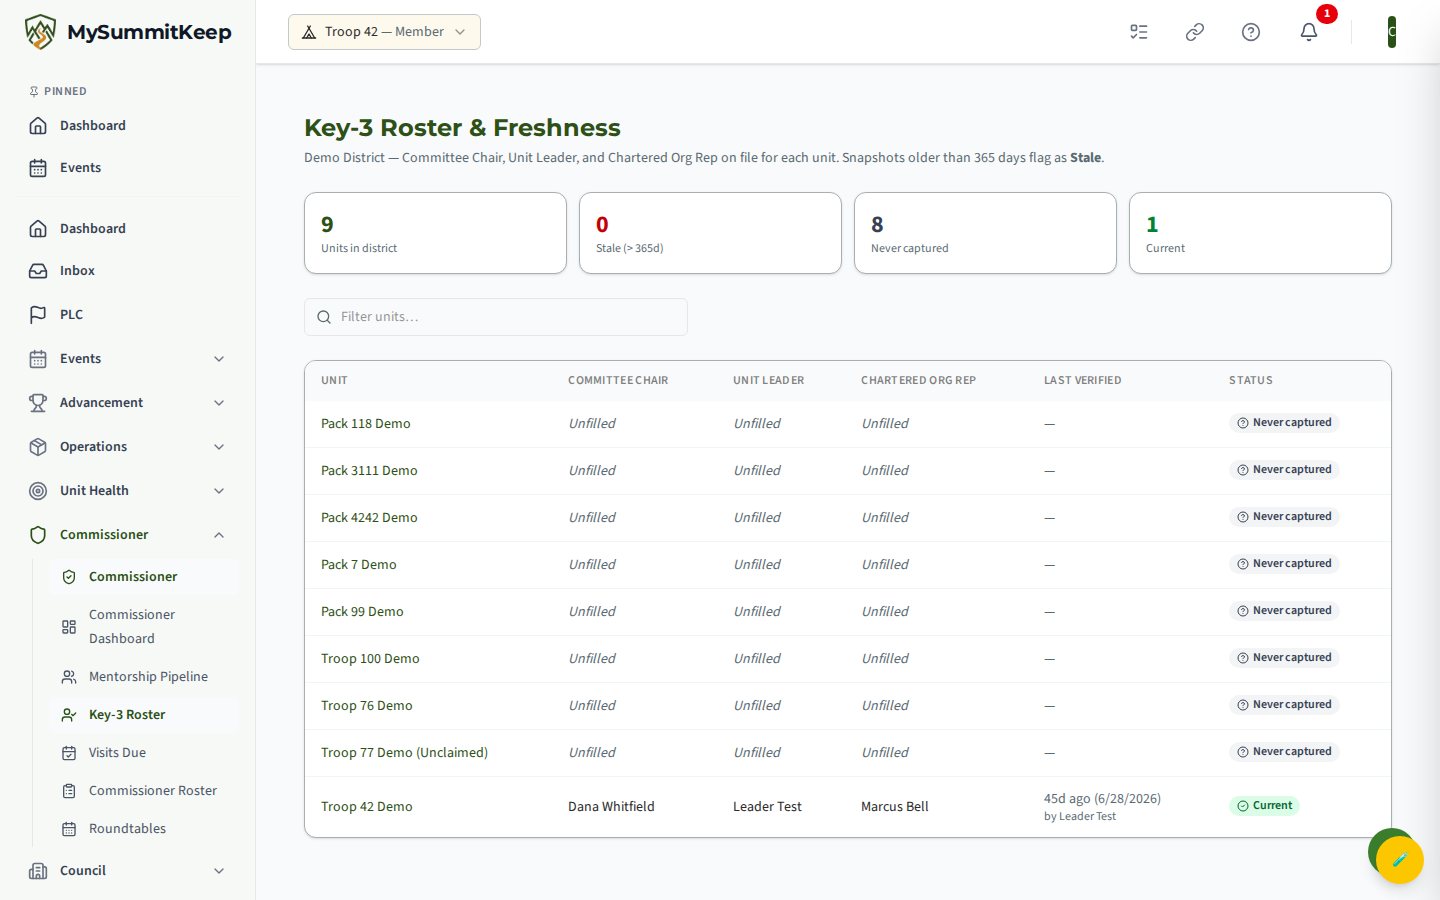Click the Filter units search field
The height and width of the screenshot is (900, 1440).
pos(496,317)
